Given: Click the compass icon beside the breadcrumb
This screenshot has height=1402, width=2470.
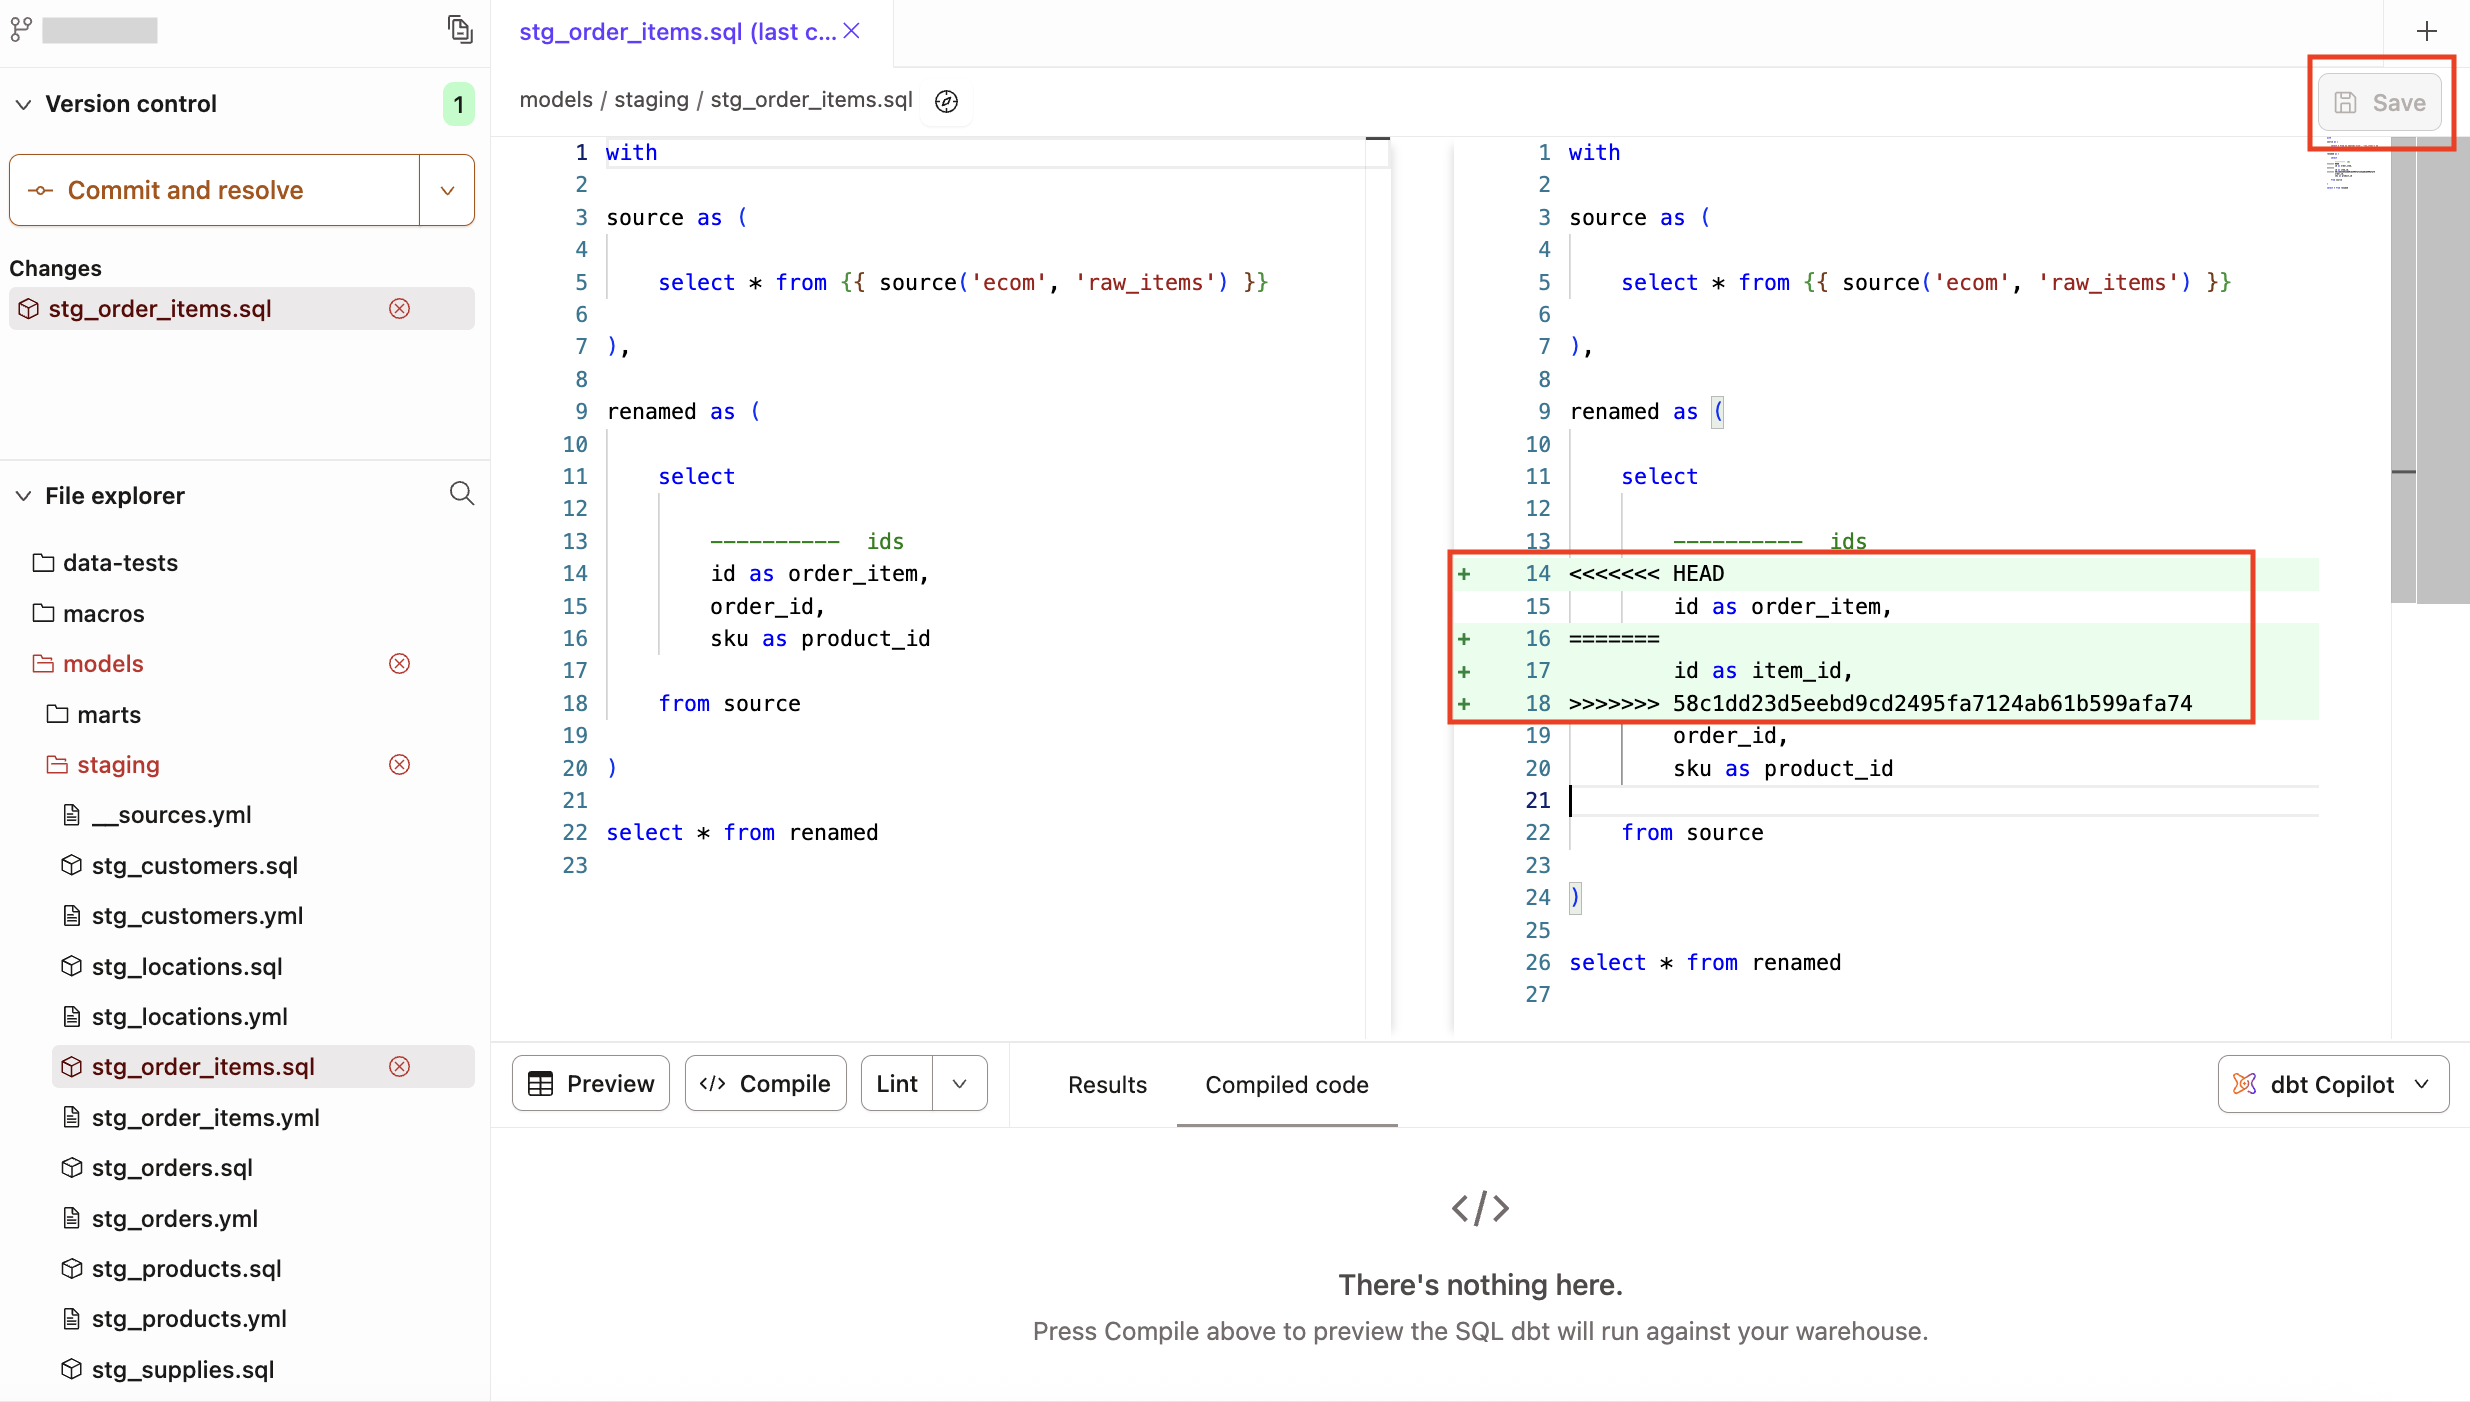Looking at the screenshot, I should (944, 100).
